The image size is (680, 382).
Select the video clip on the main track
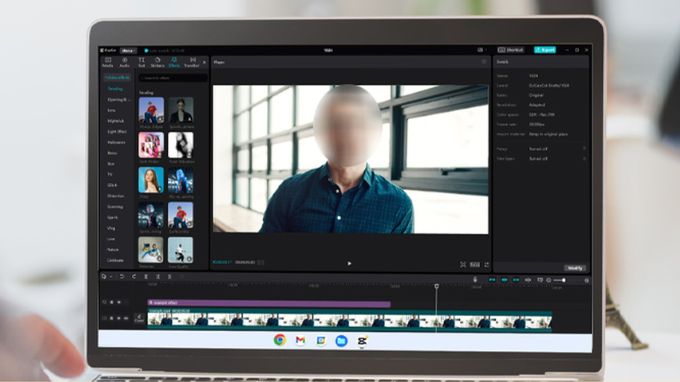[350, 320]
